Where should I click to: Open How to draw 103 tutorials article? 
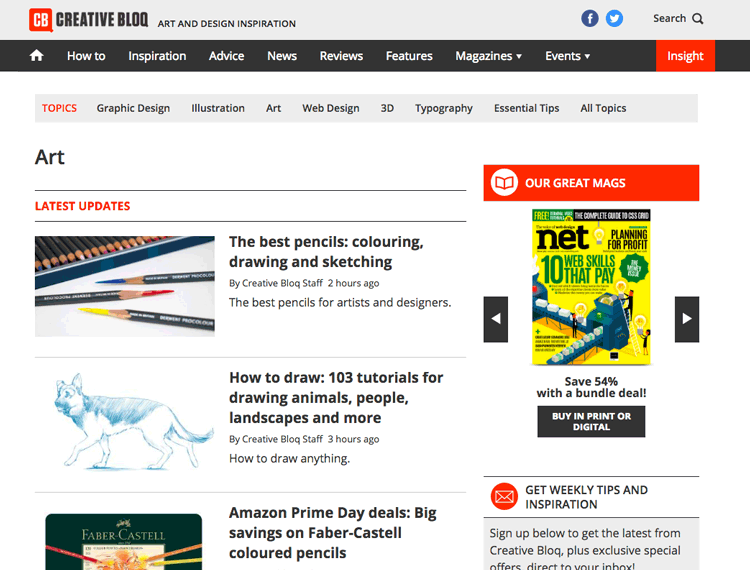[336, 397]
